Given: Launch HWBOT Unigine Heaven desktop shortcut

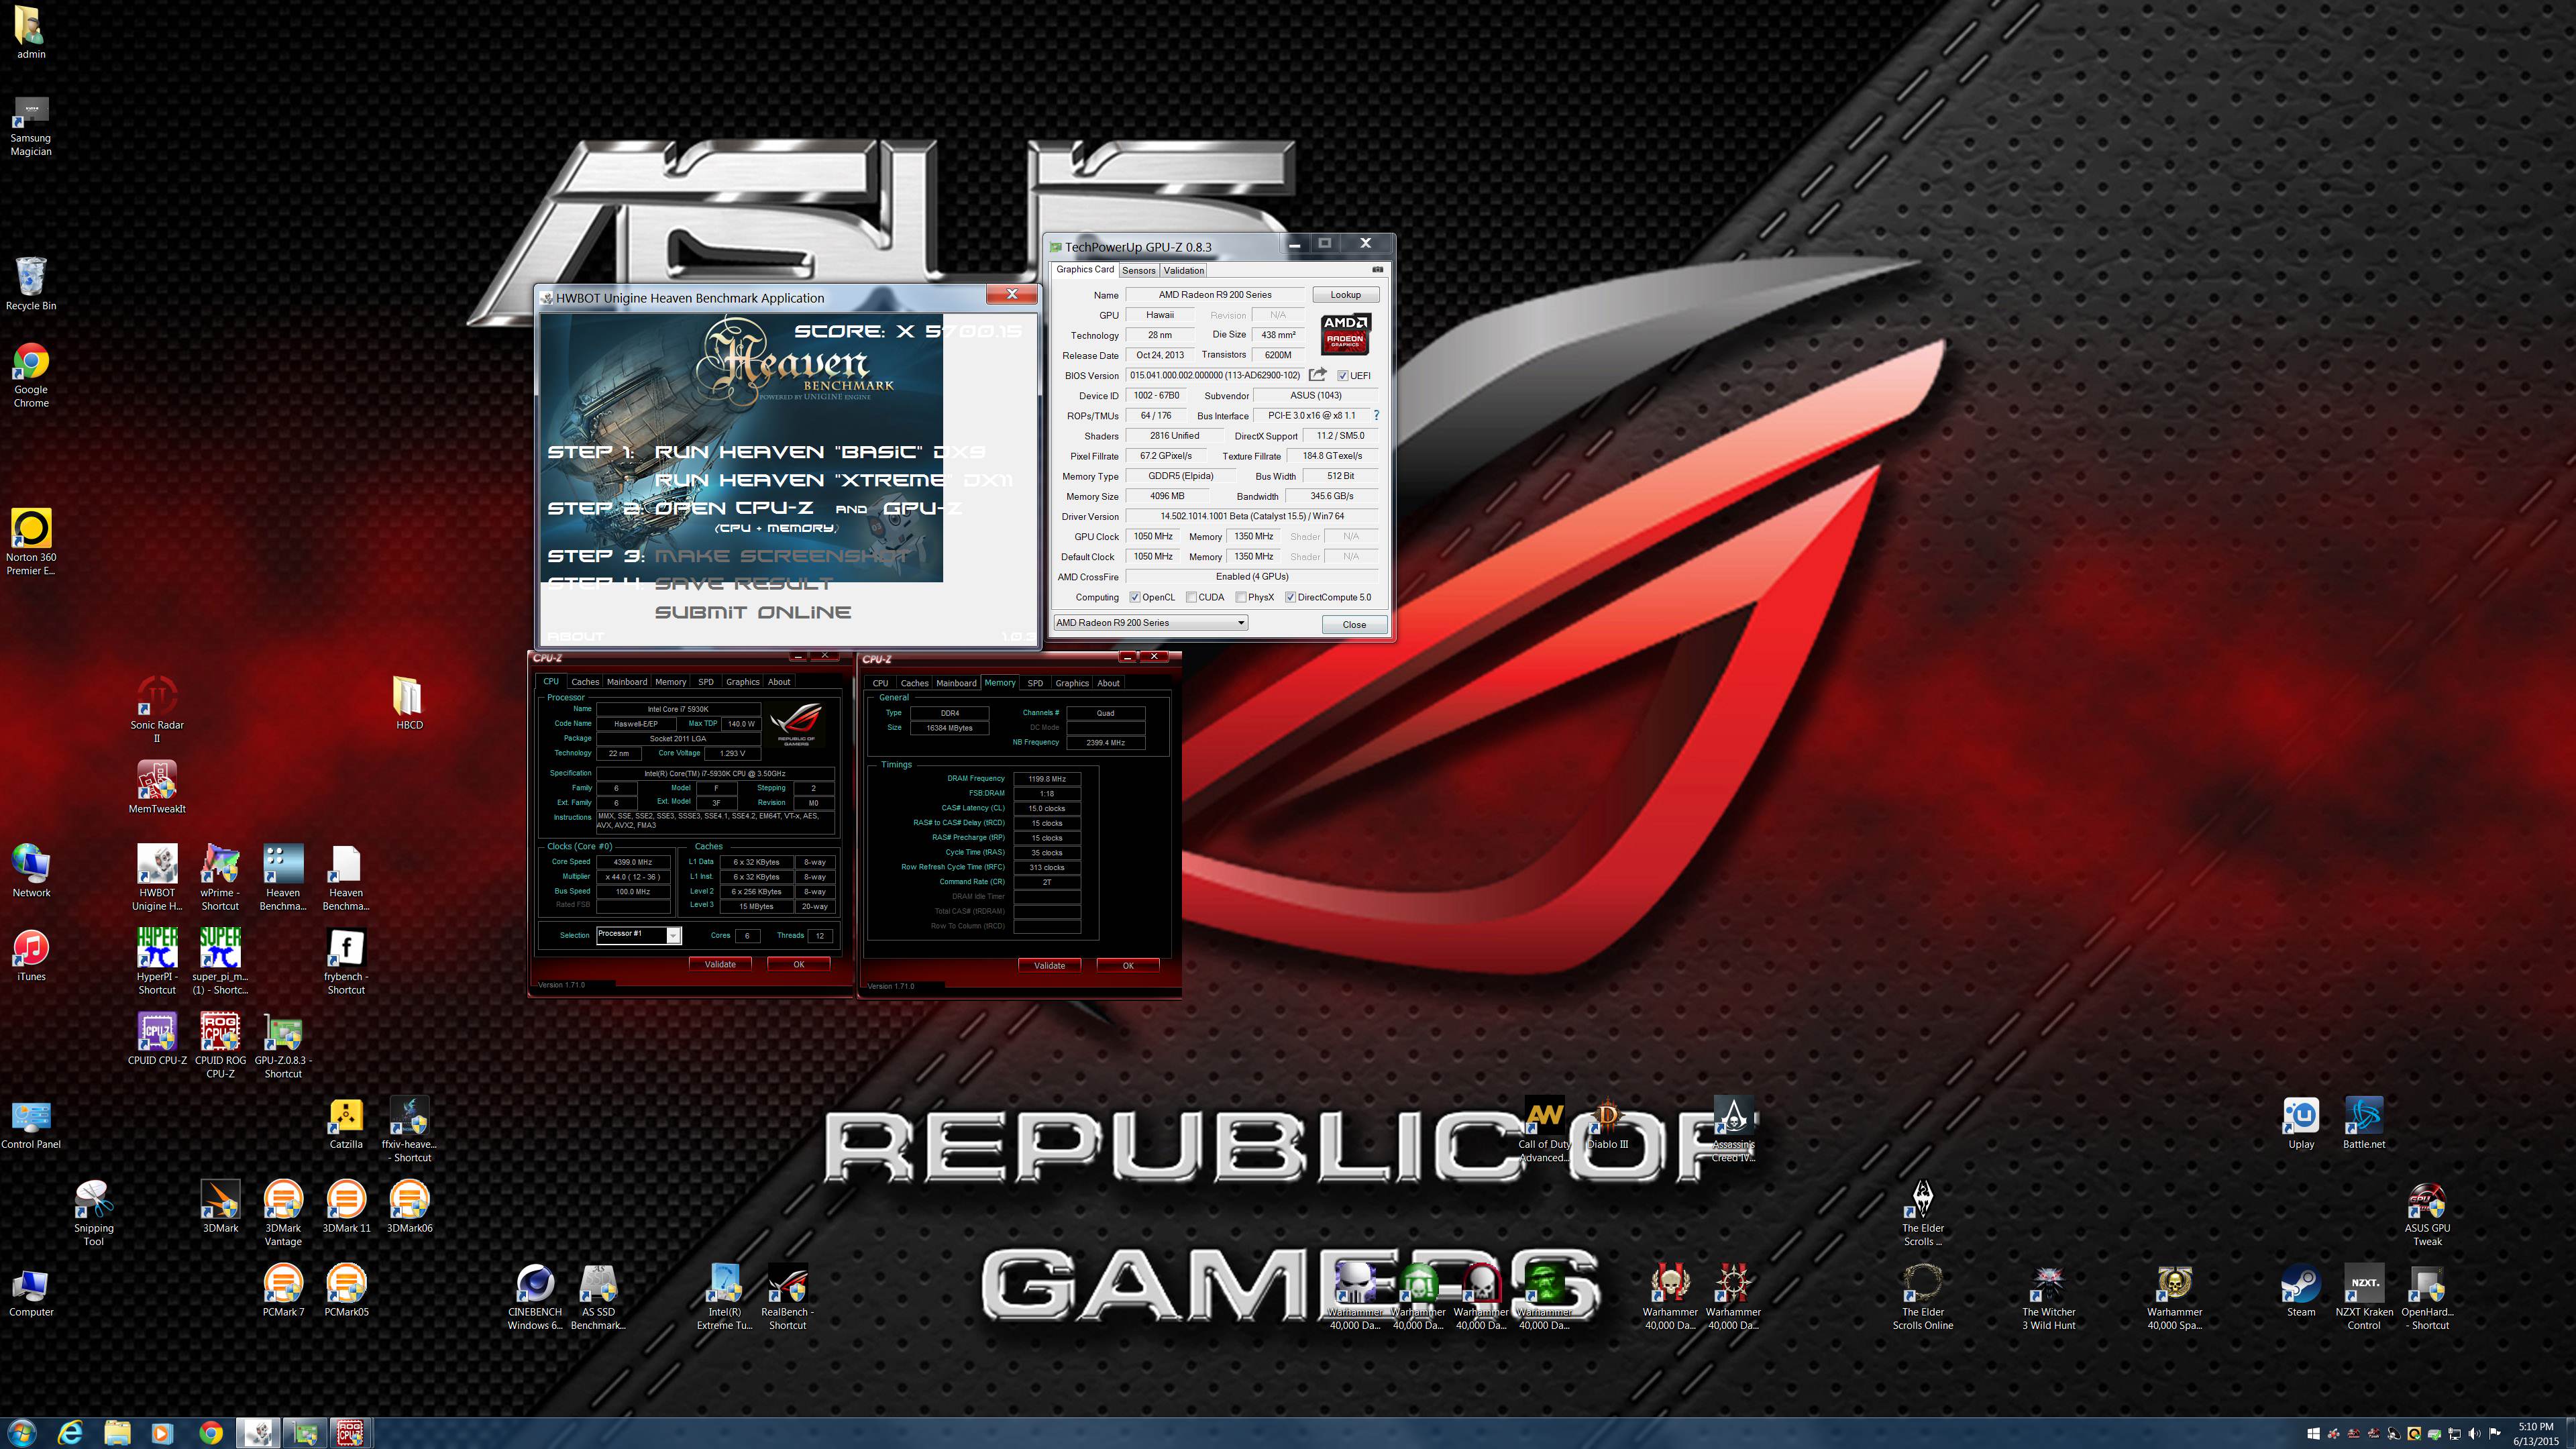Looking at the screenshot, I should coord(157,878).
